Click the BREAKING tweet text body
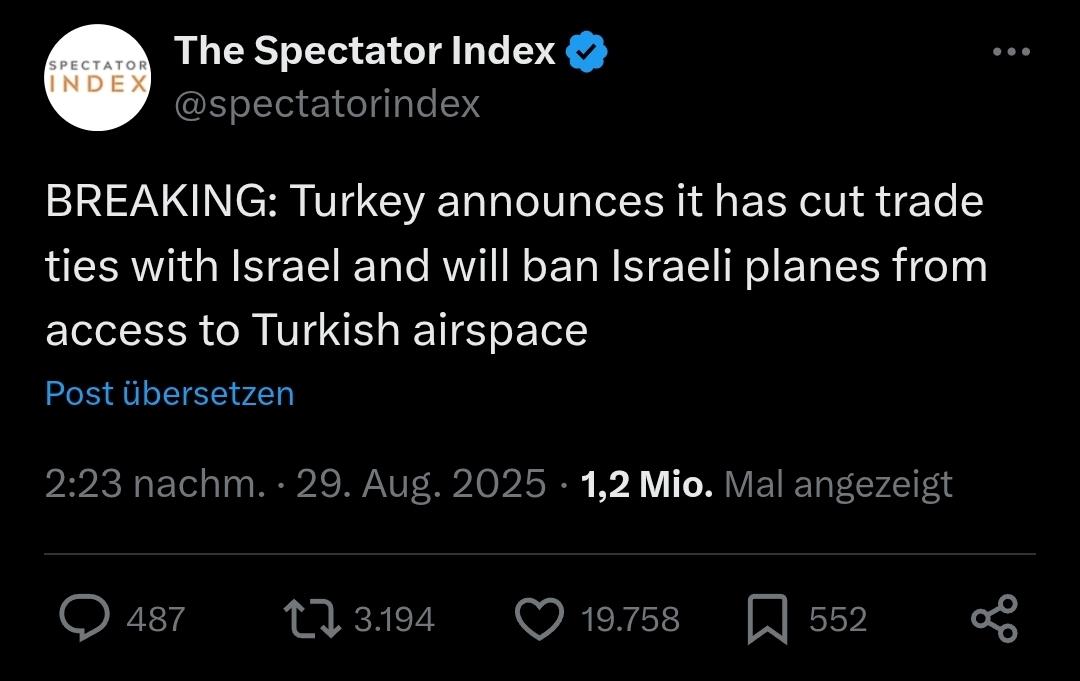This screenshot has height=681, width=1080. (515, 265)
